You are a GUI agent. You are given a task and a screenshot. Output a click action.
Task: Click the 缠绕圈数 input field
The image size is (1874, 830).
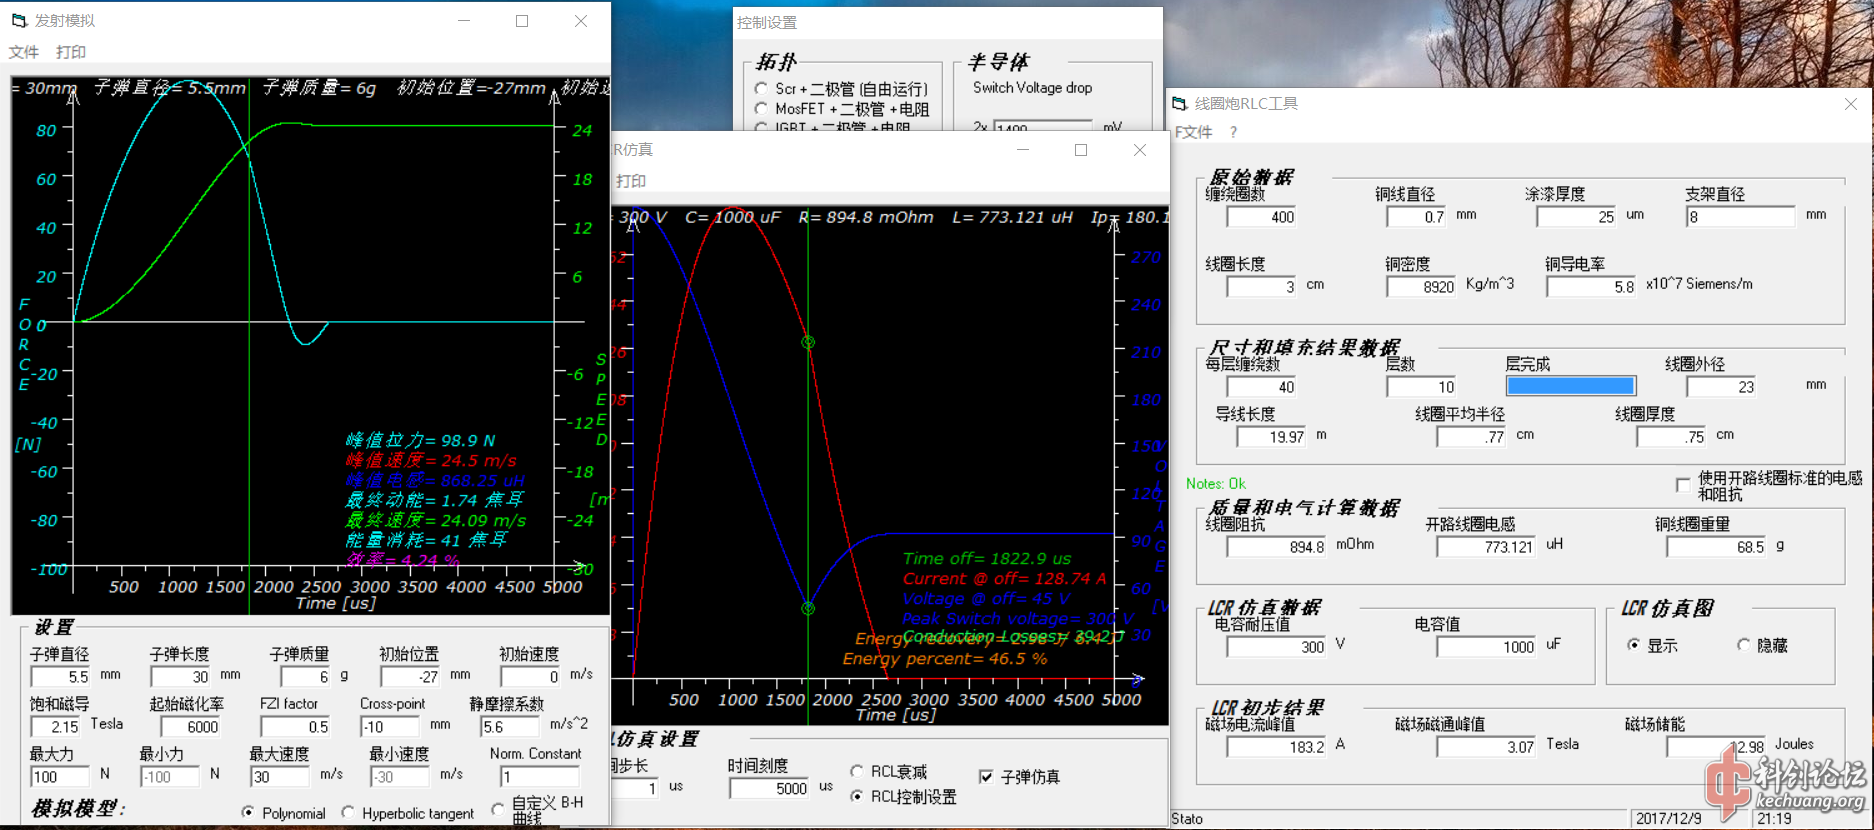click(x=1261, y=217)
